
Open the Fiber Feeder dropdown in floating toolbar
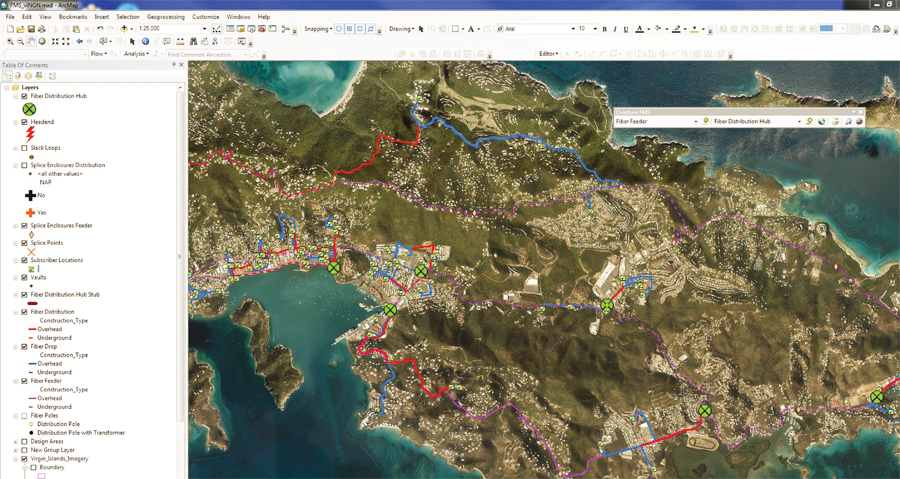pos(696,122)
